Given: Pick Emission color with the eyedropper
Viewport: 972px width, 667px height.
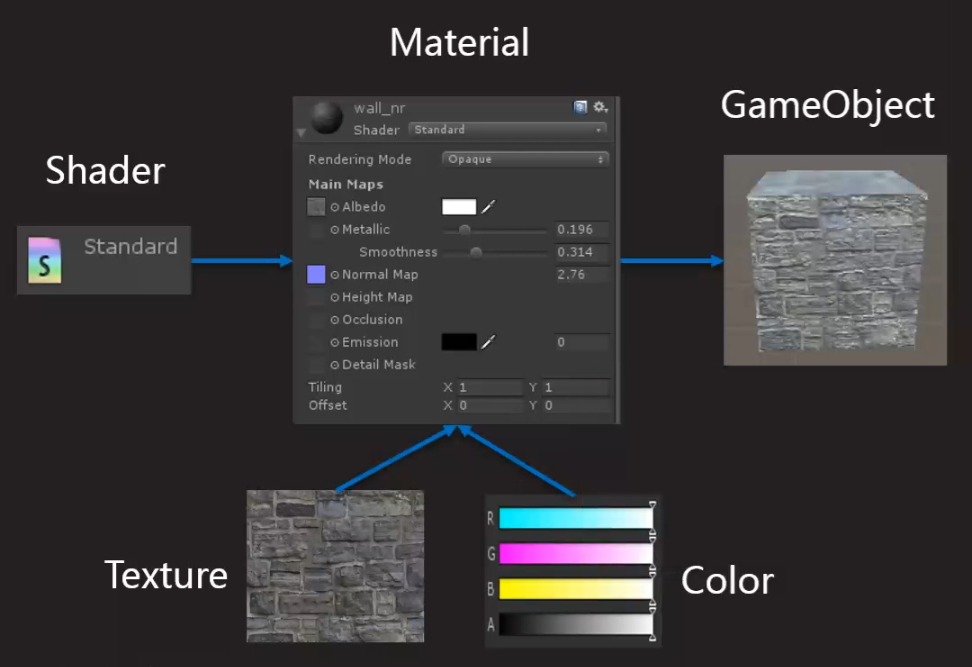Looking at the screenshot, I should pos(488,342).
